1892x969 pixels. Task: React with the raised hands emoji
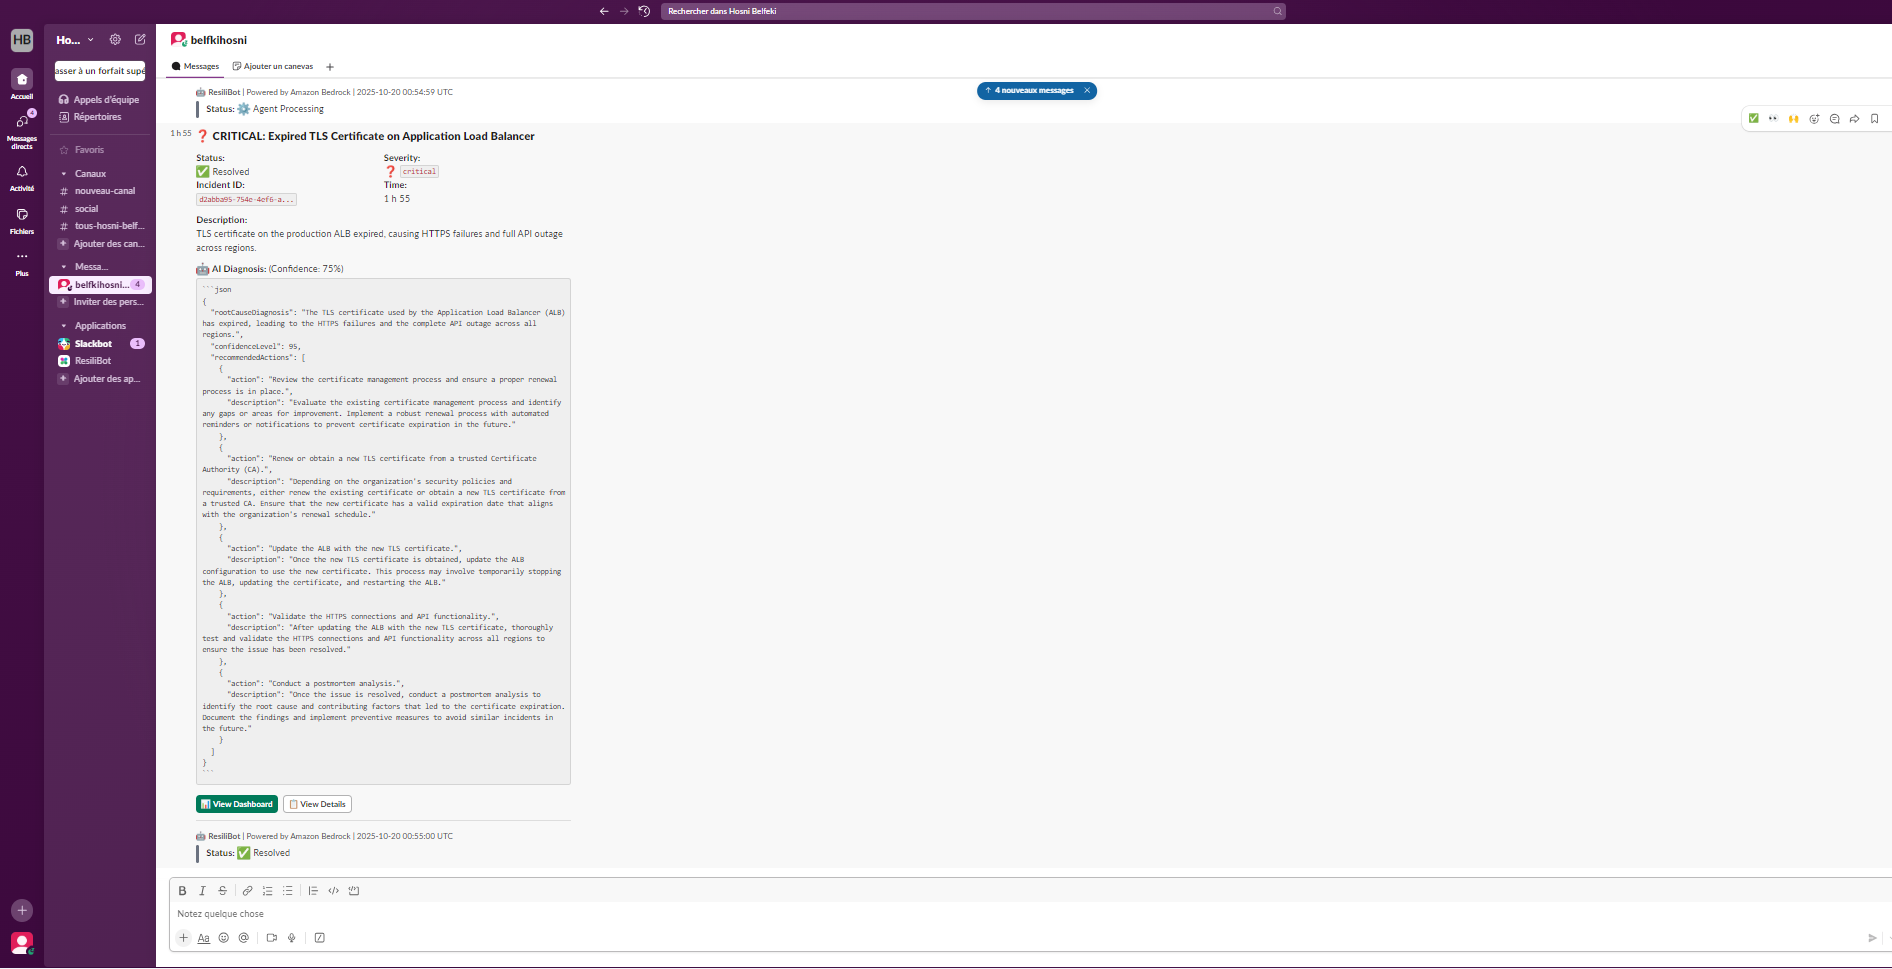[1793, 118]
